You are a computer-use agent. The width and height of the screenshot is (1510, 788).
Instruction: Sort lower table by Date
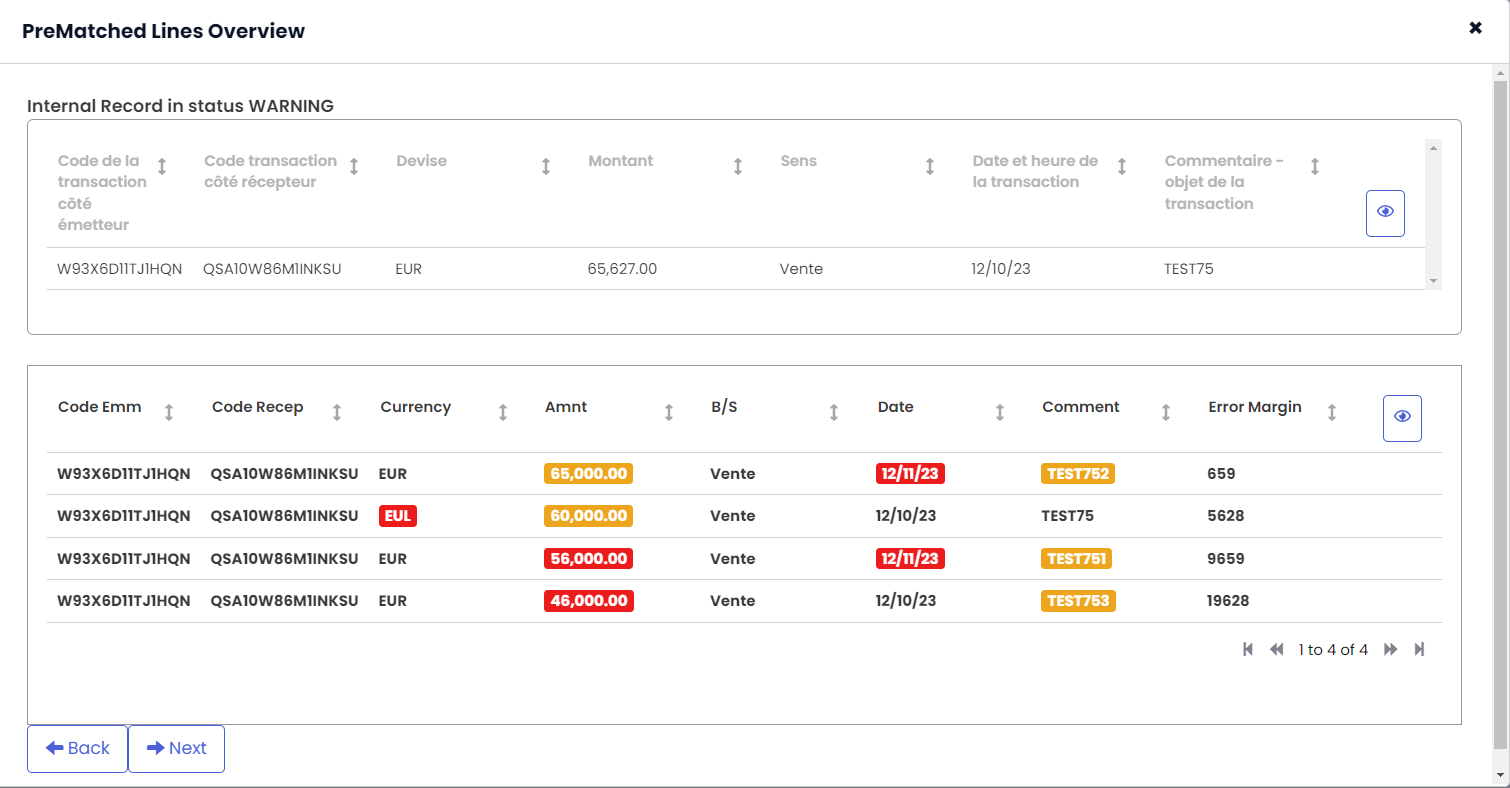pyautogui.click(x=1000, y=412)
